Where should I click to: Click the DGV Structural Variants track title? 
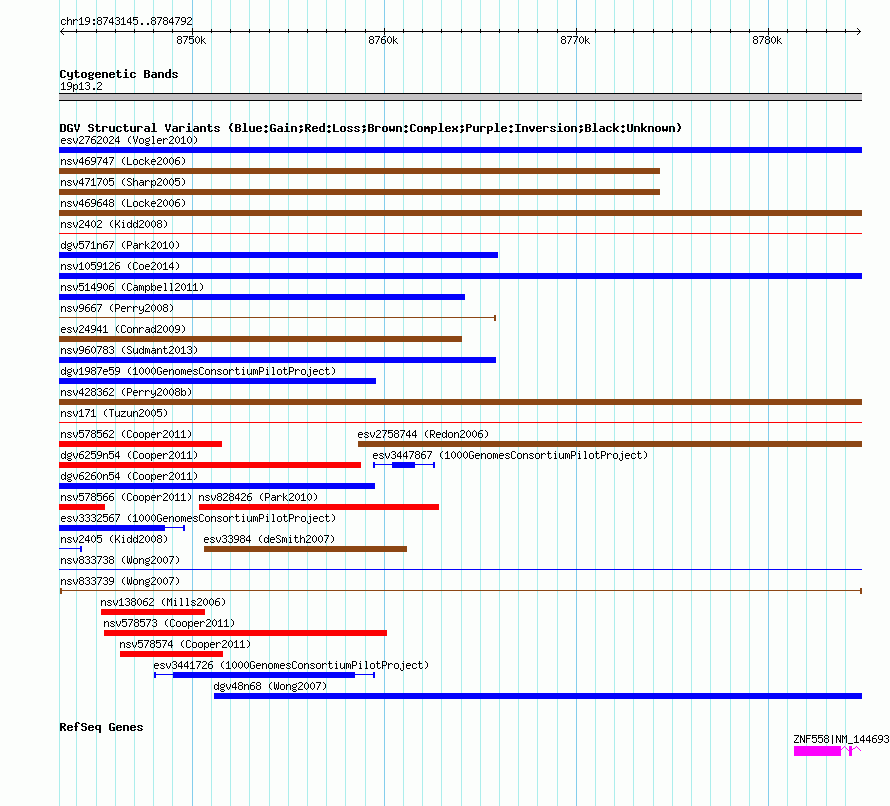(371, 128)
